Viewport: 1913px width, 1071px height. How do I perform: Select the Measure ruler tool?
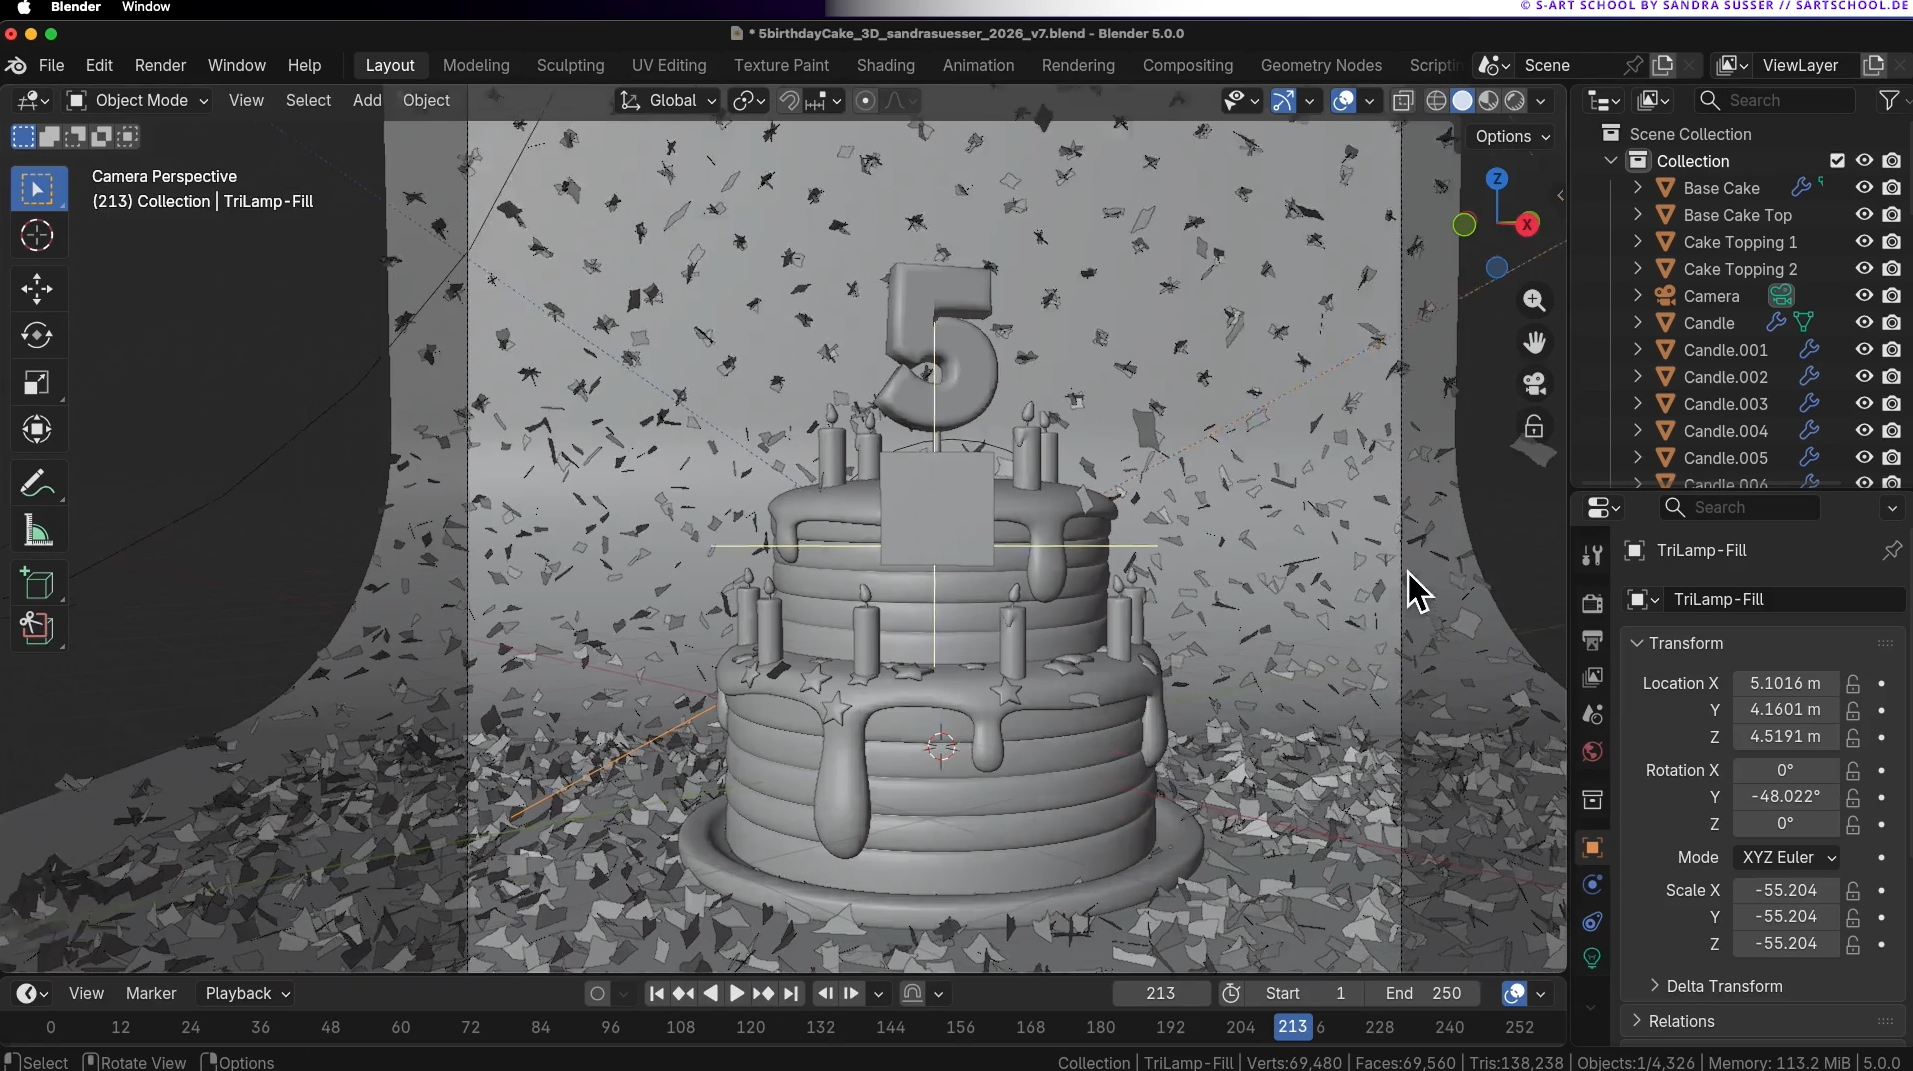click(37, 532)
